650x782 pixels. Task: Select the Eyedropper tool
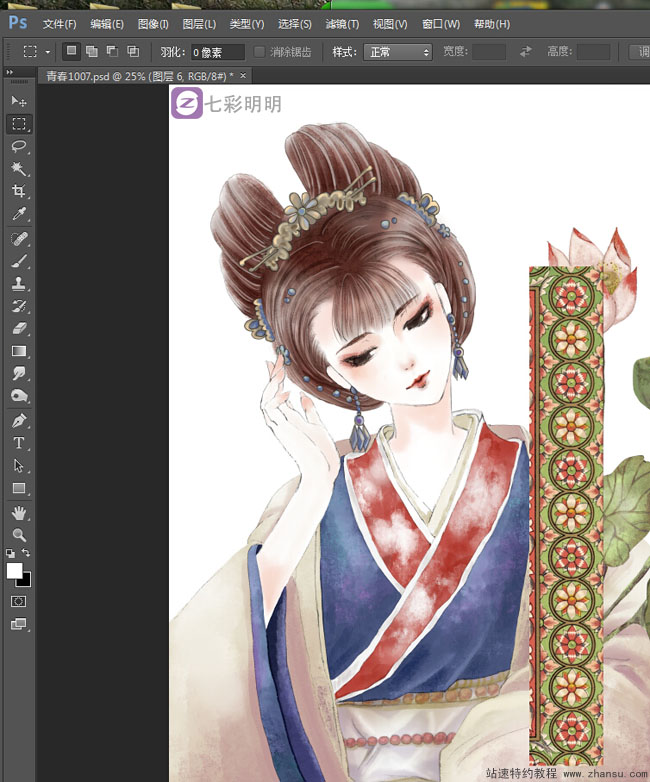pos(19,213)
